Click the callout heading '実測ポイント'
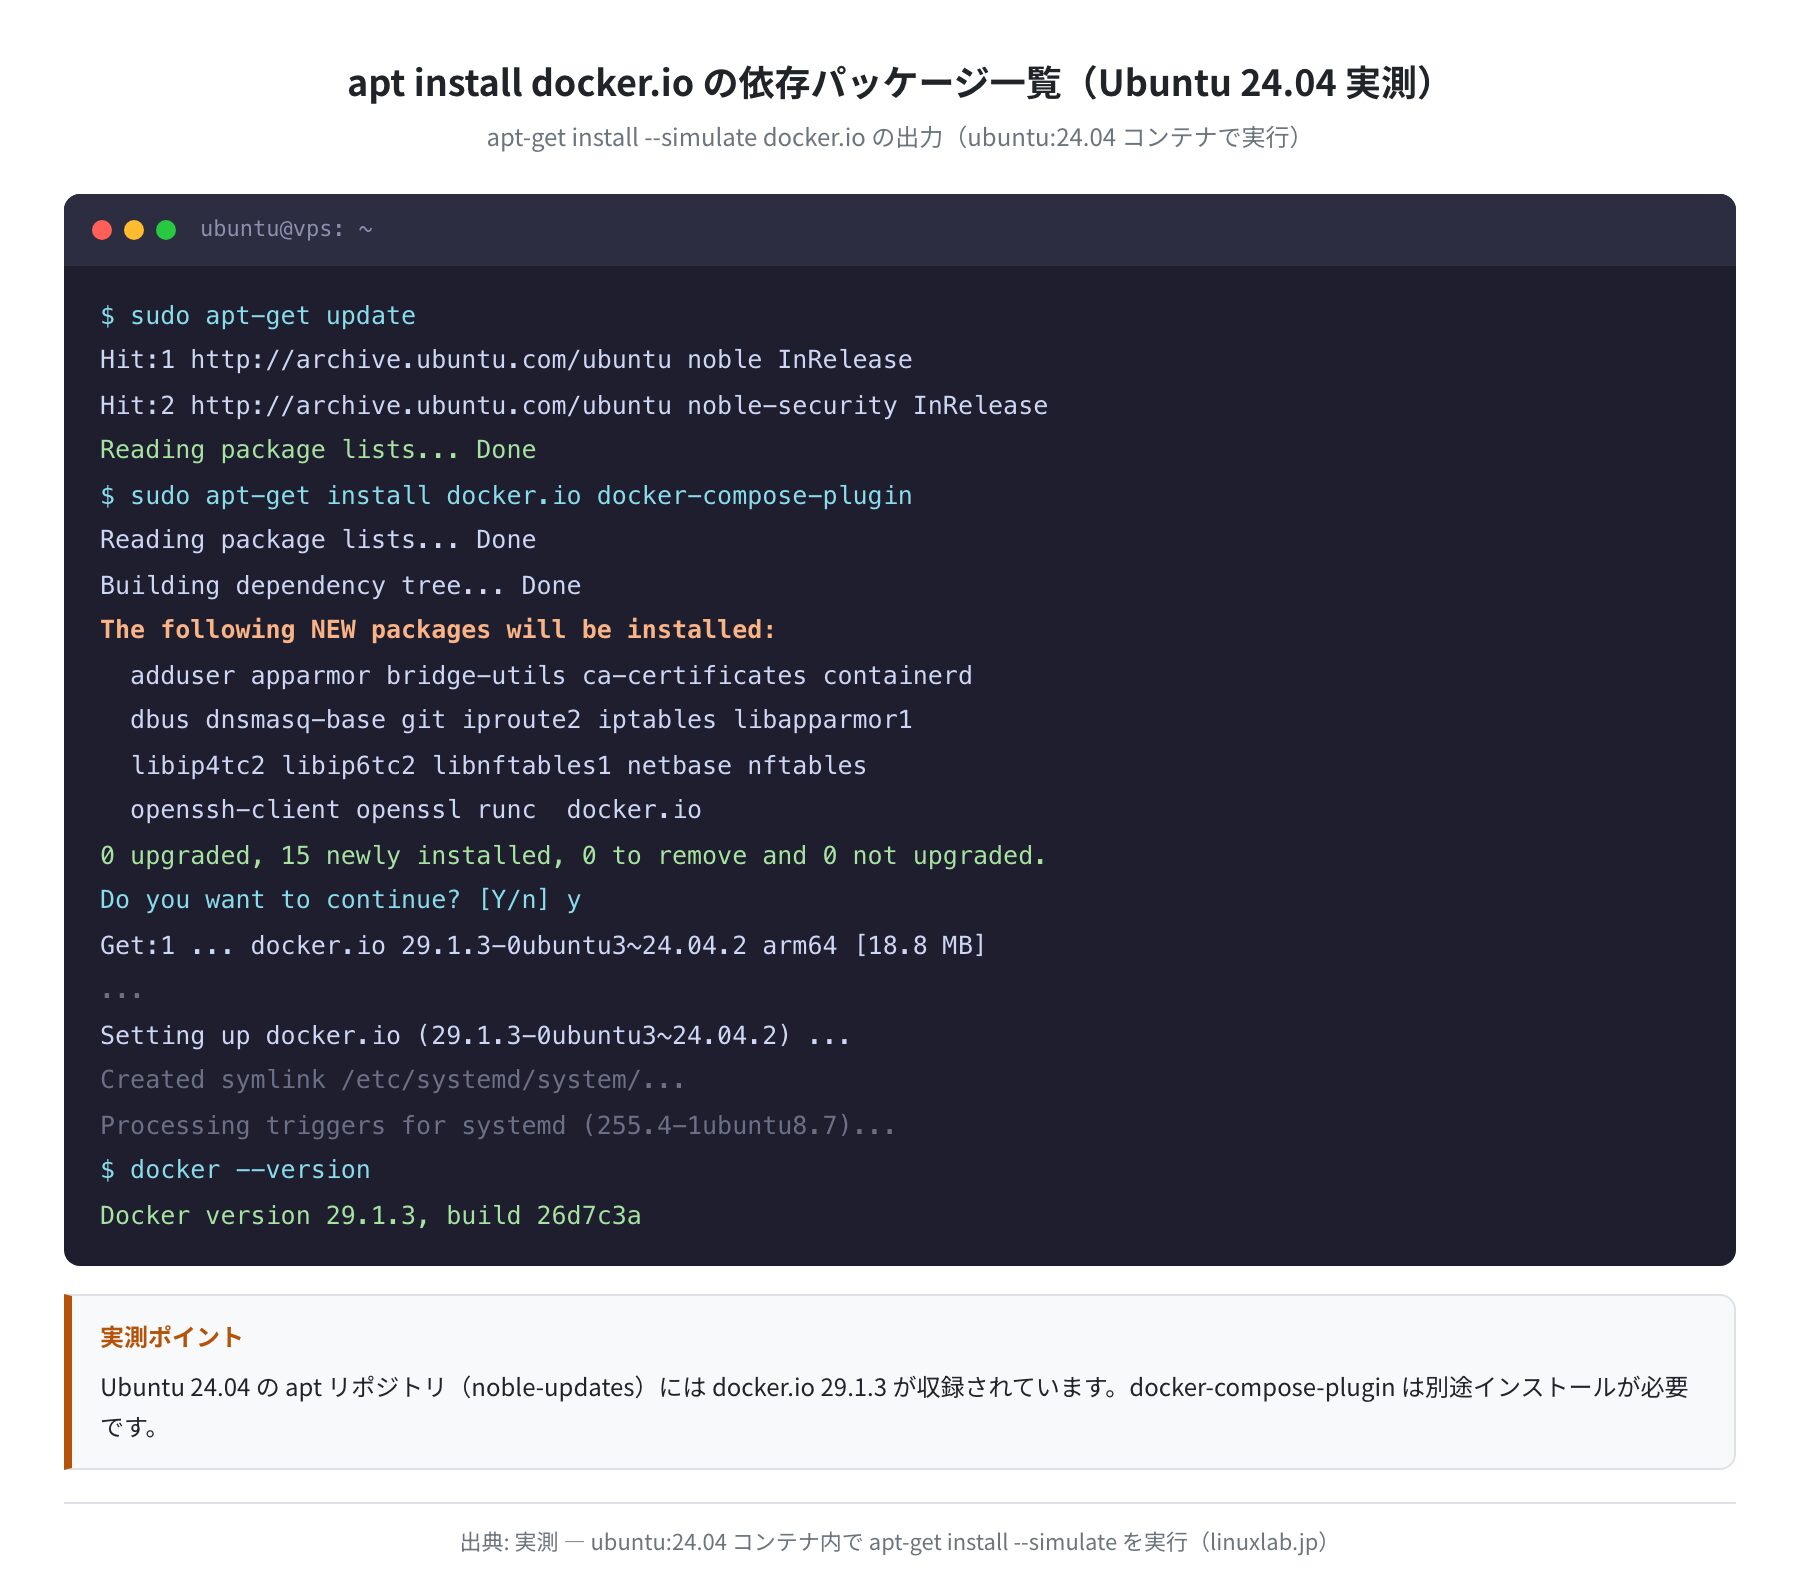This screenshot has height=1596, width=1800. [x=171, y=1337]
